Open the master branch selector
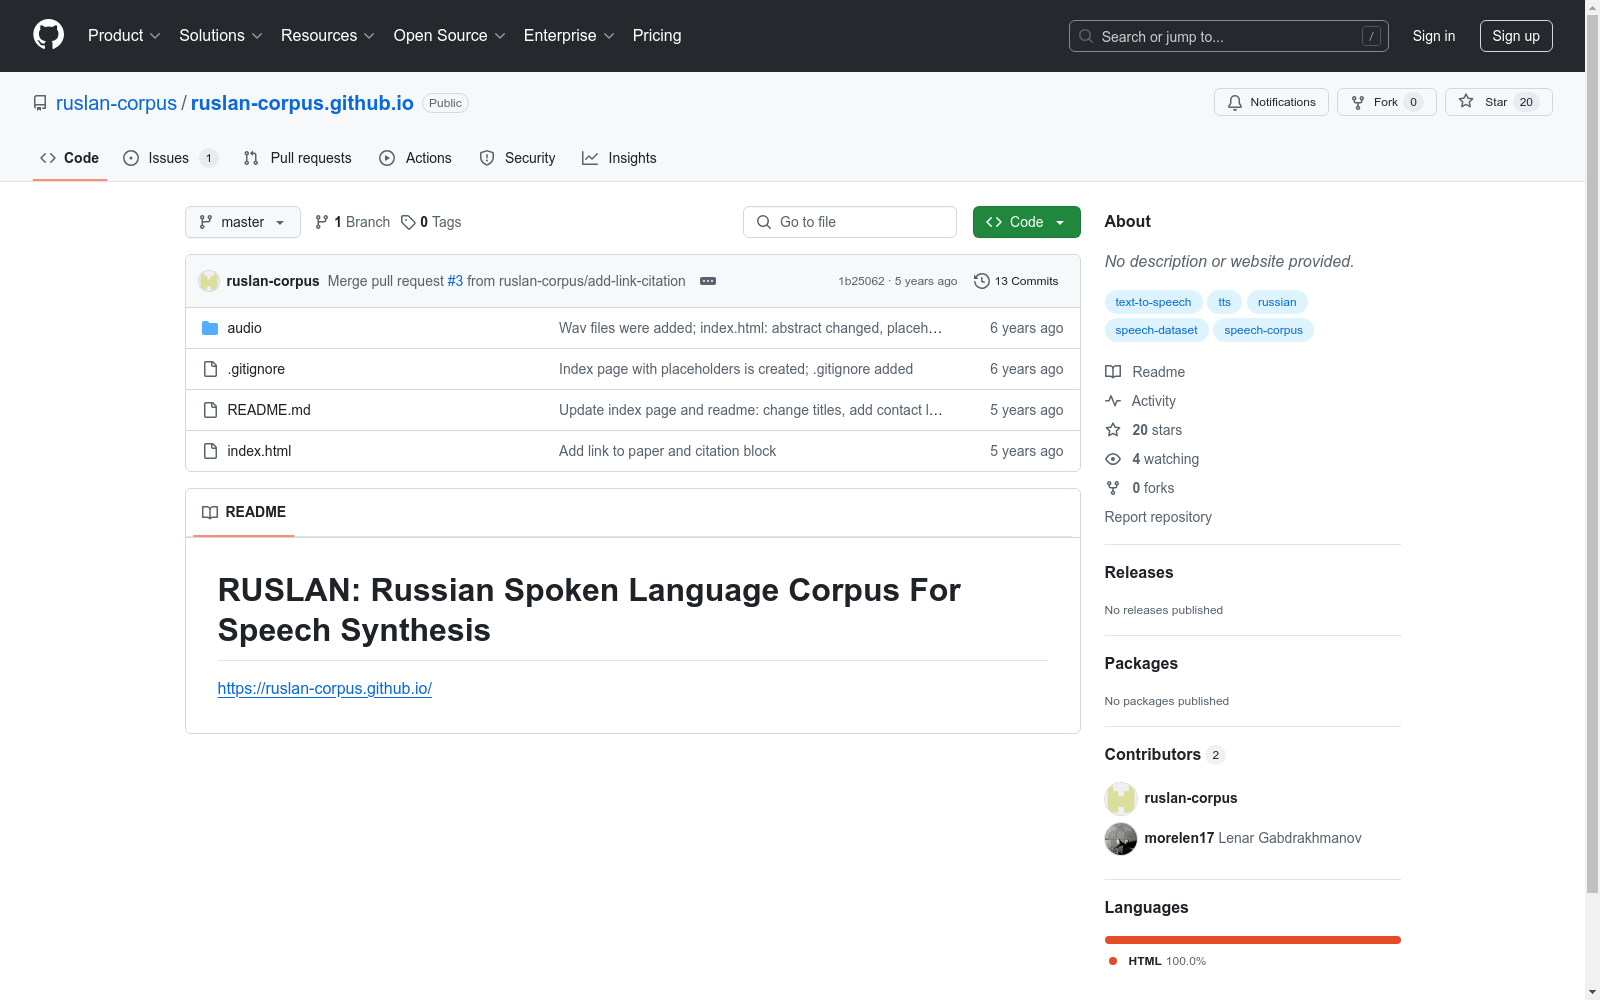The image size is (1600, 1000). [x=243, y=222]
